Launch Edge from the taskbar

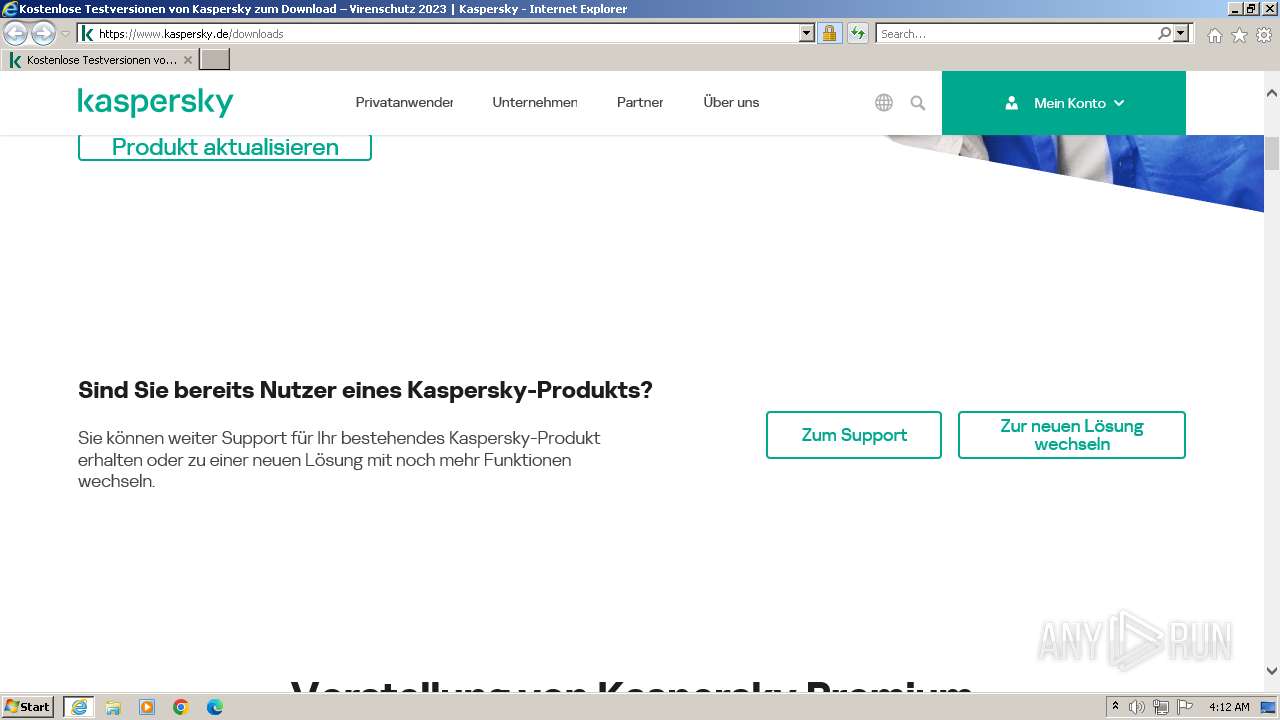215,707
